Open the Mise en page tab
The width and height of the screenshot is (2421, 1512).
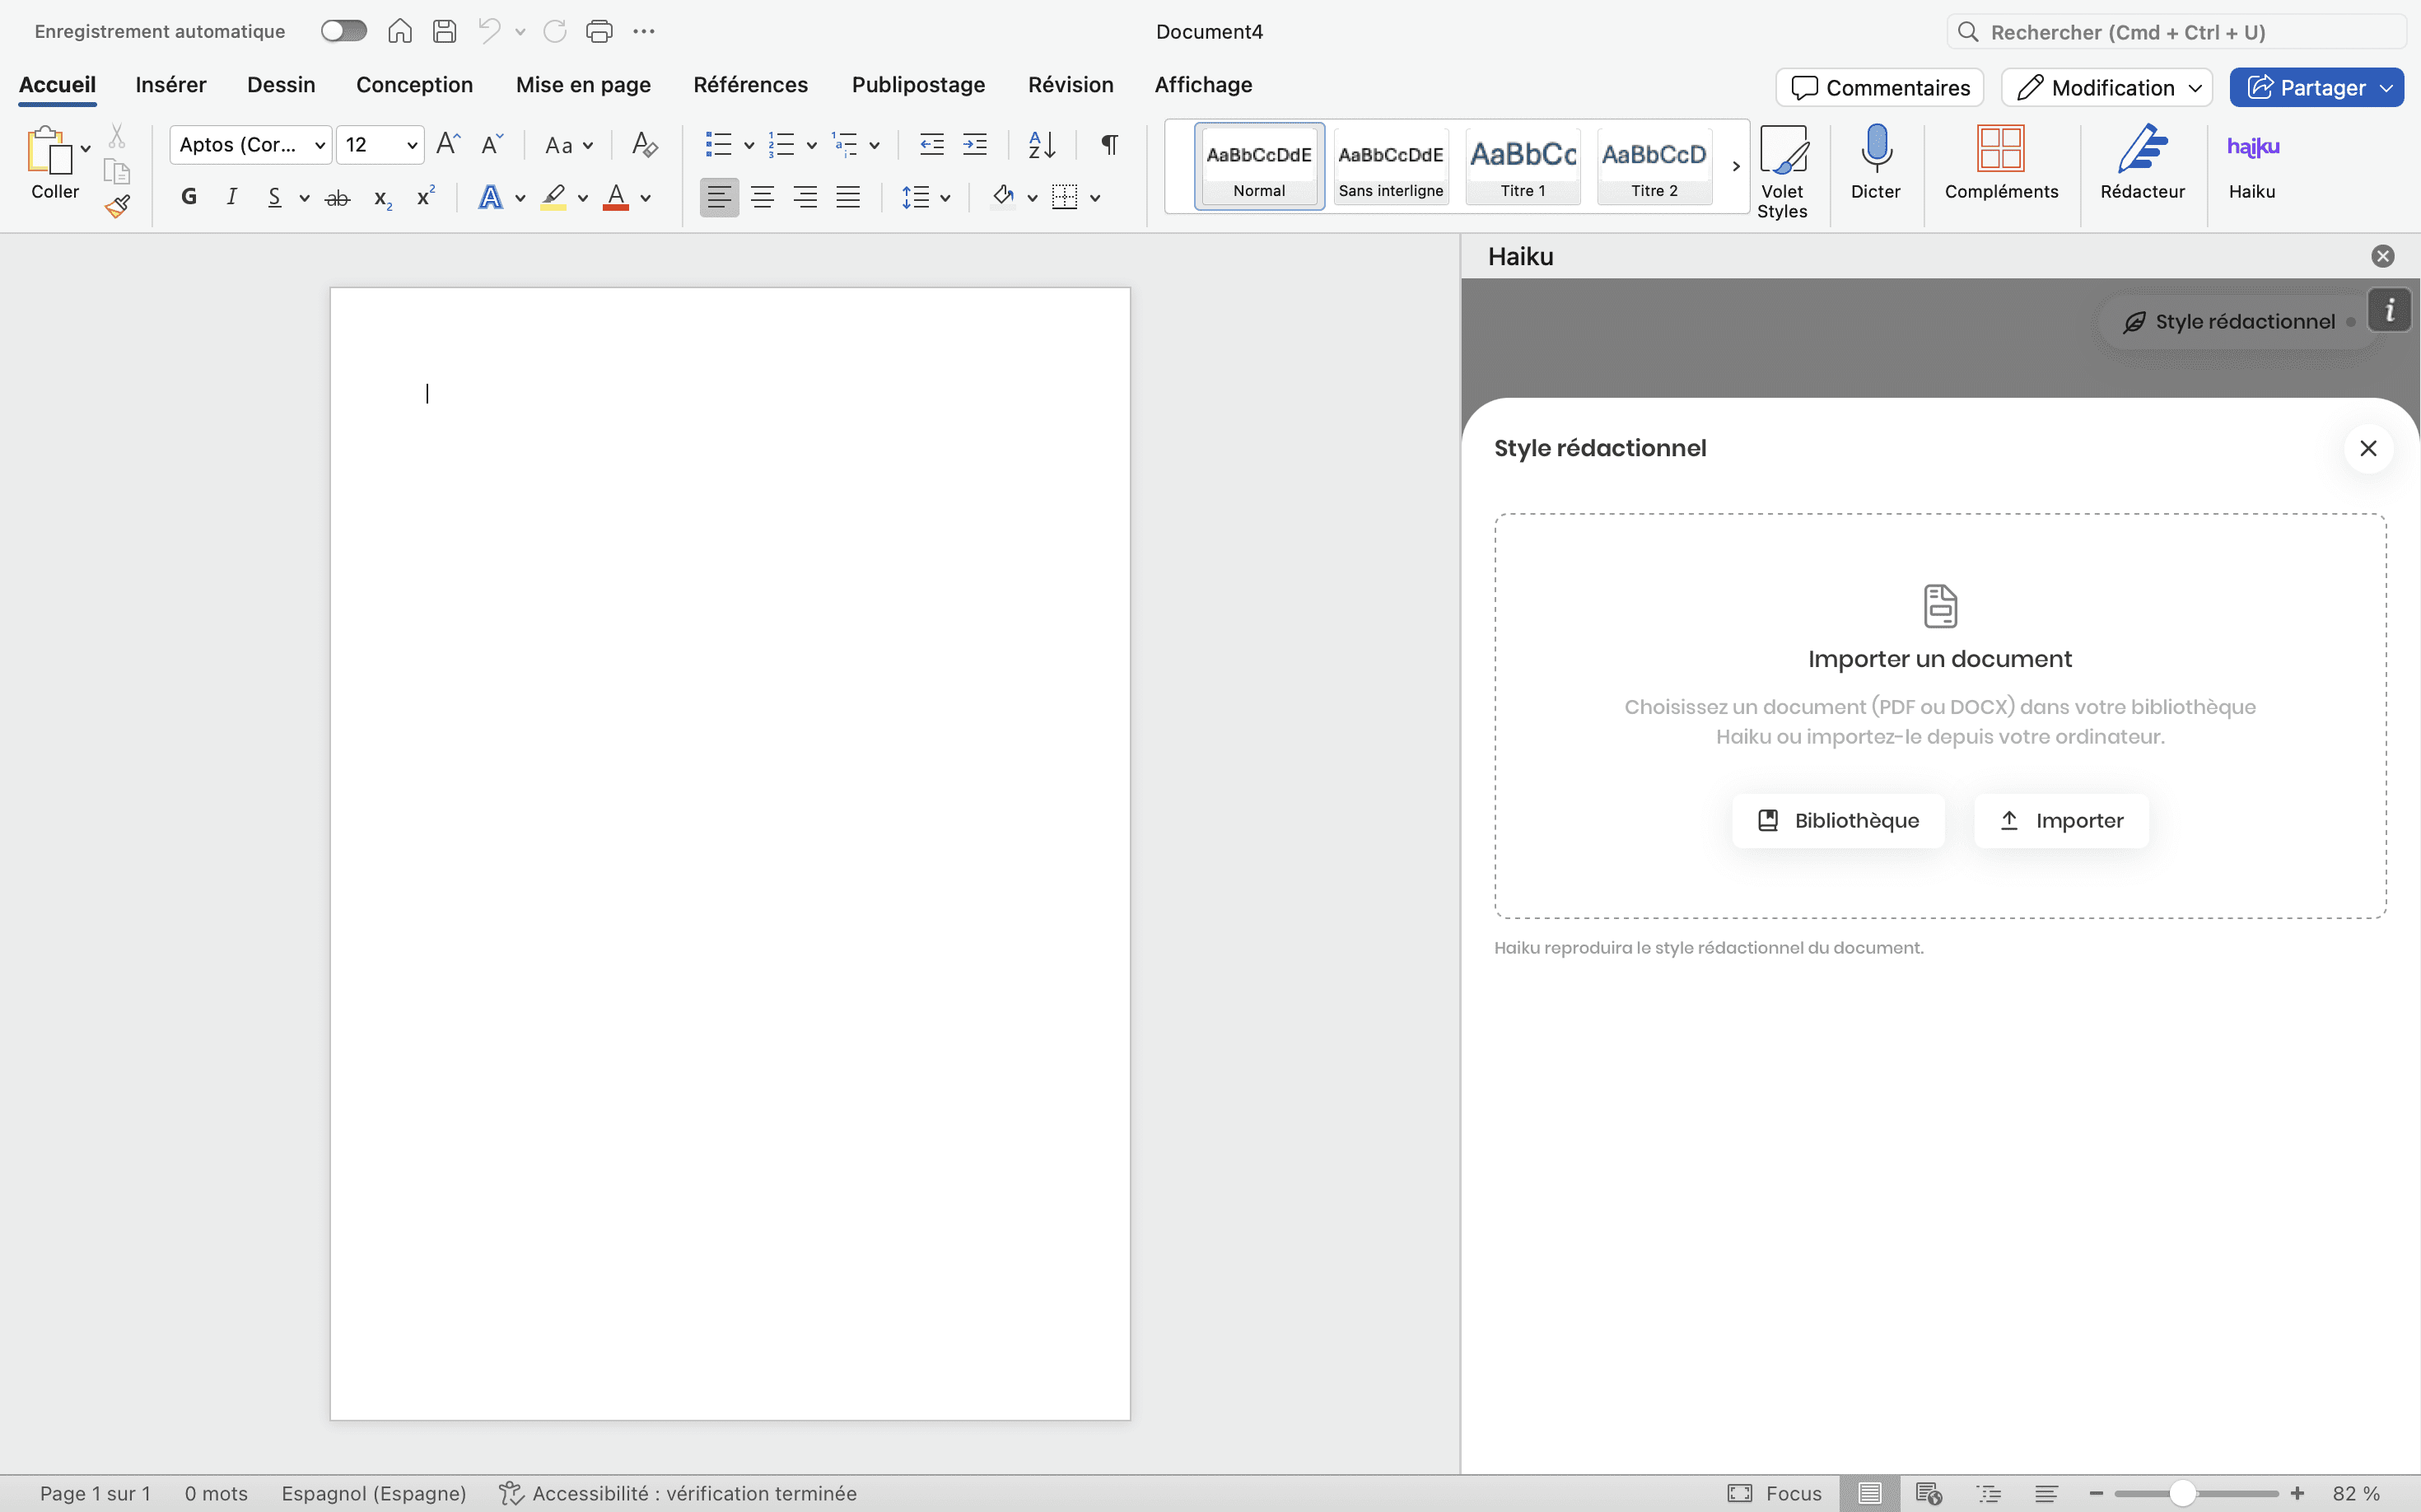[583, 85]
